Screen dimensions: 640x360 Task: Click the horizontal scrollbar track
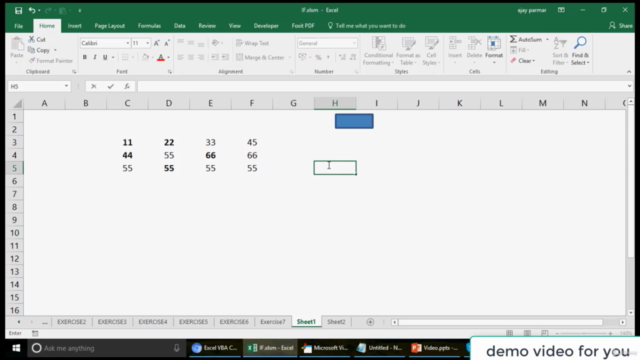point(501,322)
